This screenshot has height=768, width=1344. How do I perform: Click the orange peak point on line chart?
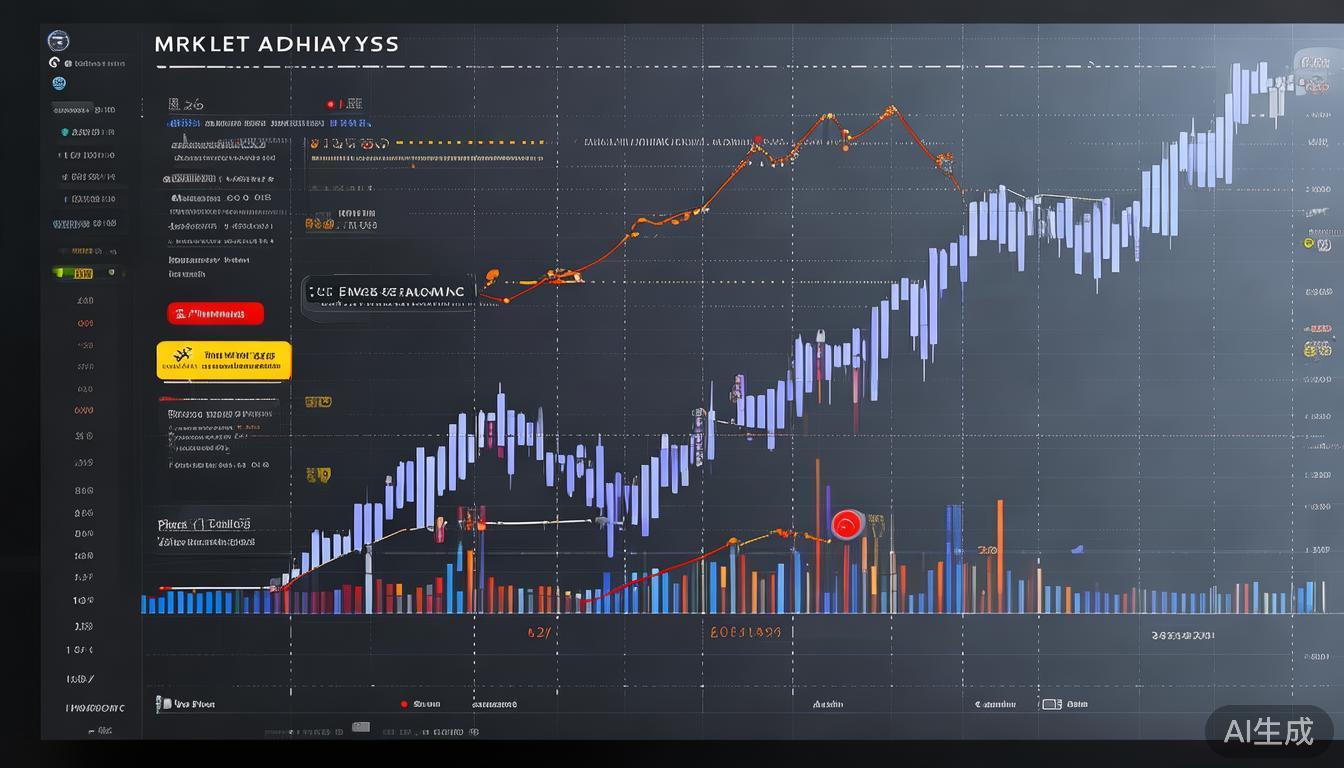(889, 109)
